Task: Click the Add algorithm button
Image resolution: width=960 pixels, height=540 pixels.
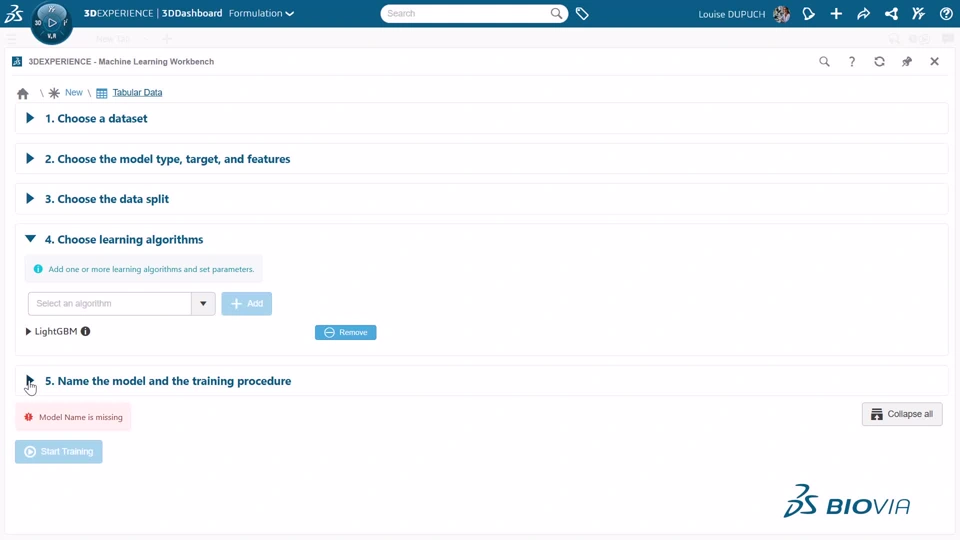Action: [247, 304]
